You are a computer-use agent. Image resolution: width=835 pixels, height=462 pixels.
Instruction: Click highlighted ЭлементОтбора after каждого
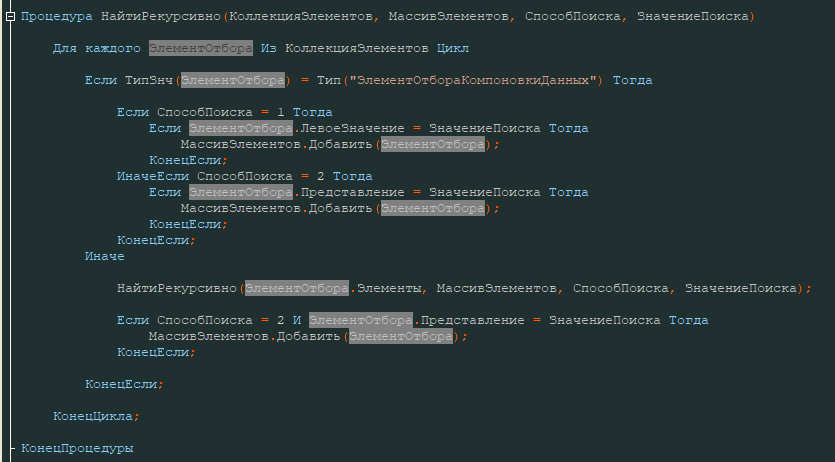point(201,48)
